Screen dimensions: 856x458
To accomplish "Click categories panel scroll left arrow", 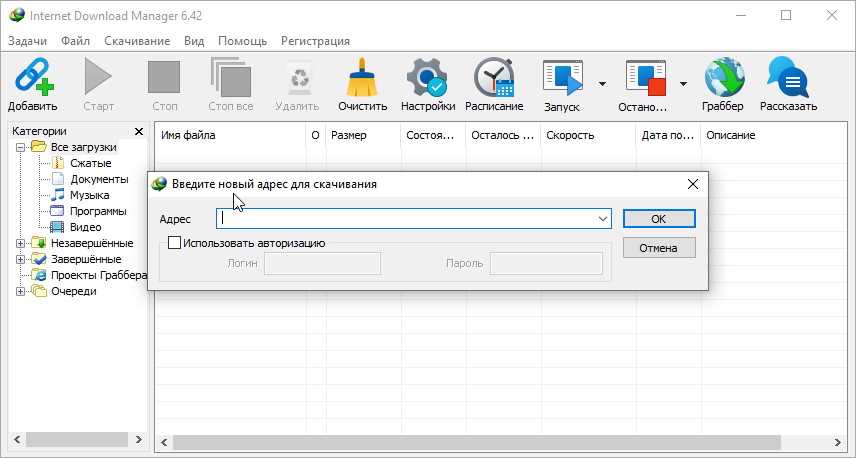I will [x=17, y=439].
